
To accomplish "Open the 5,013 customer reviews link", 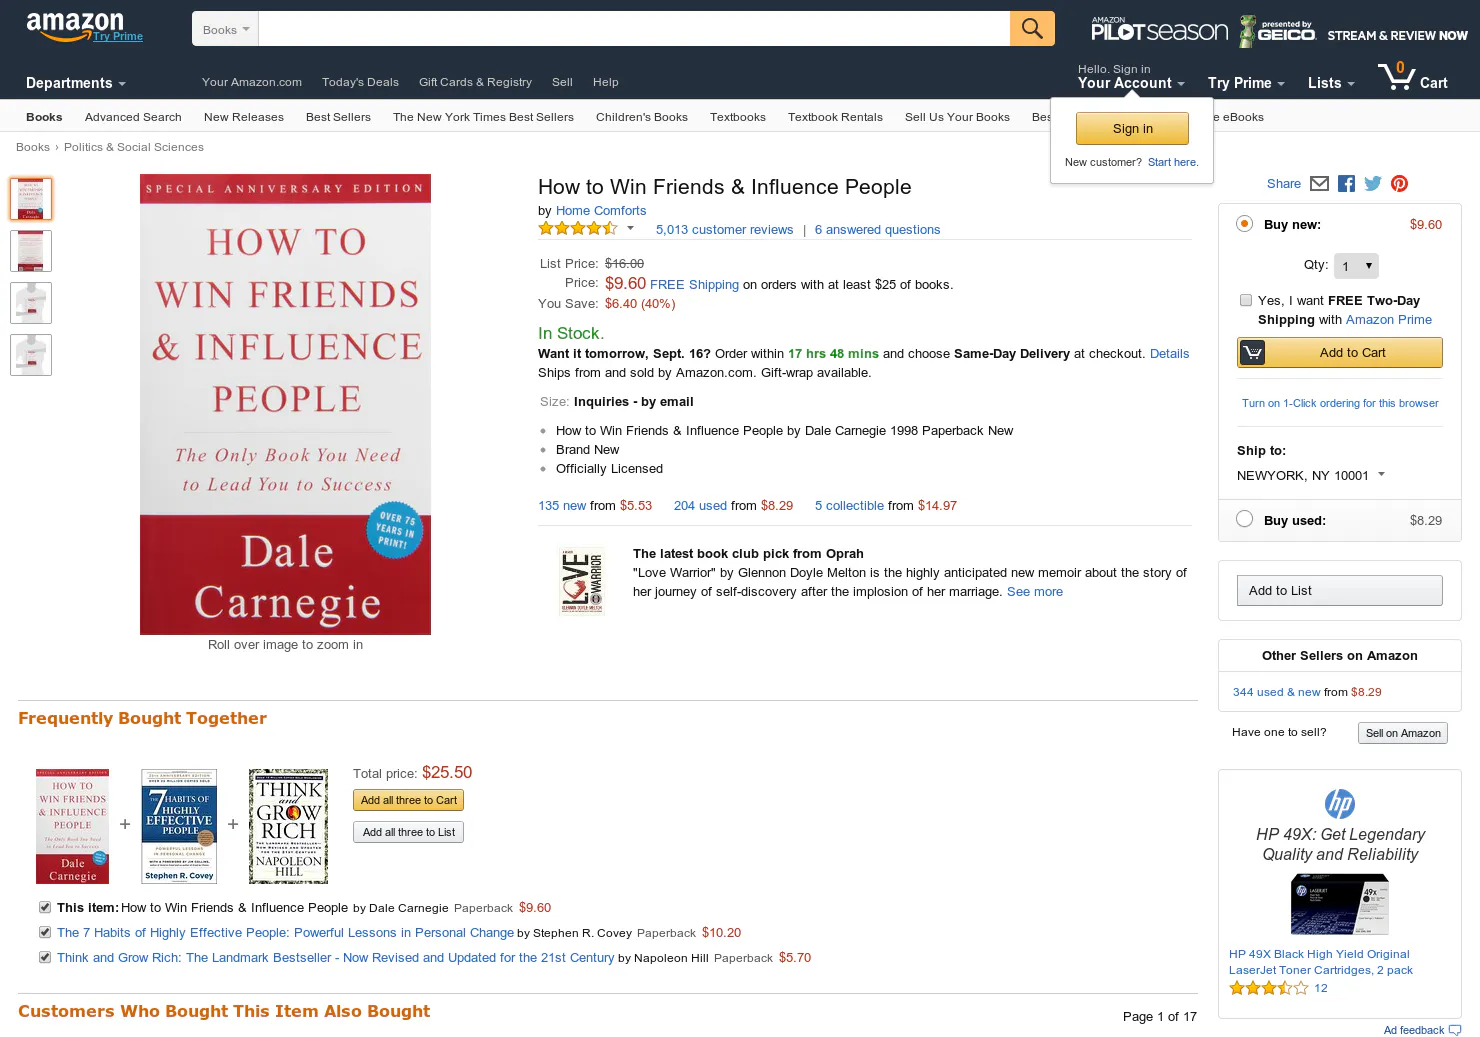I will tap(724, 230).
